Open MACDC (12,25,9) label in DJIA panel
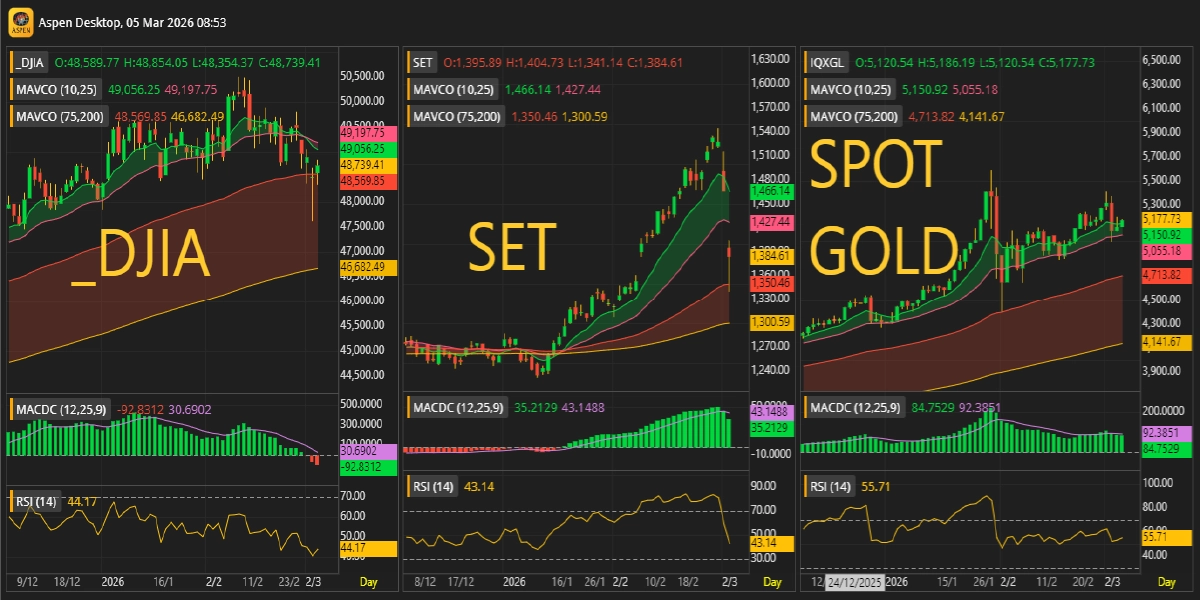This screenshot has height=600, width=1200. coord(59,409)
